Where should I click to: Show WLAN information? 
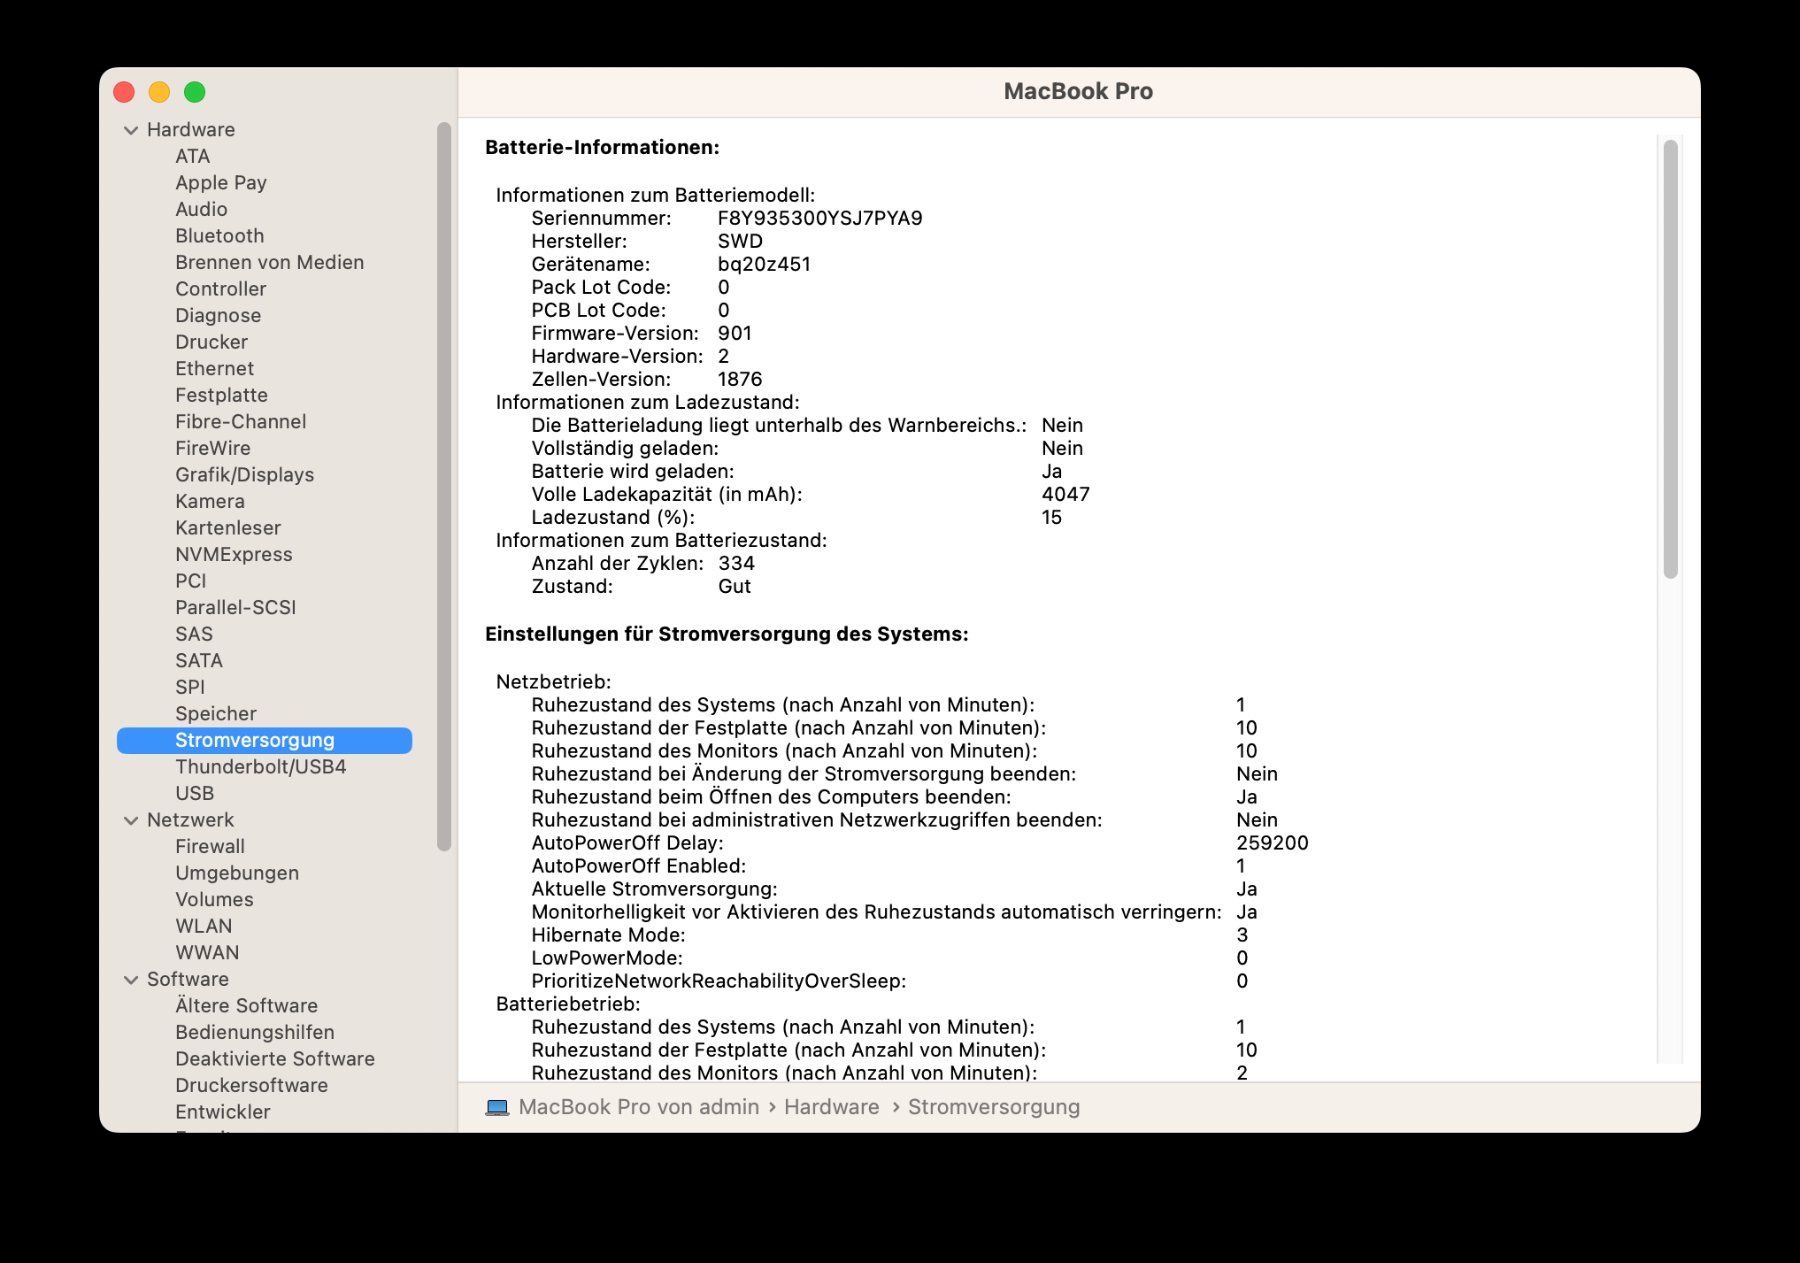tap(204, 926)
